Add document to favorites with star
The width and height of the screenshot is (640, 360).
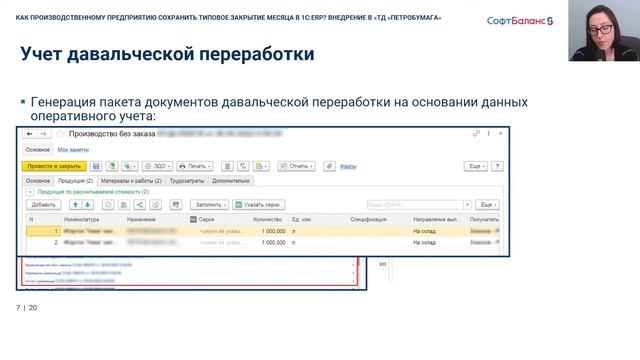[x=61, y=134]
